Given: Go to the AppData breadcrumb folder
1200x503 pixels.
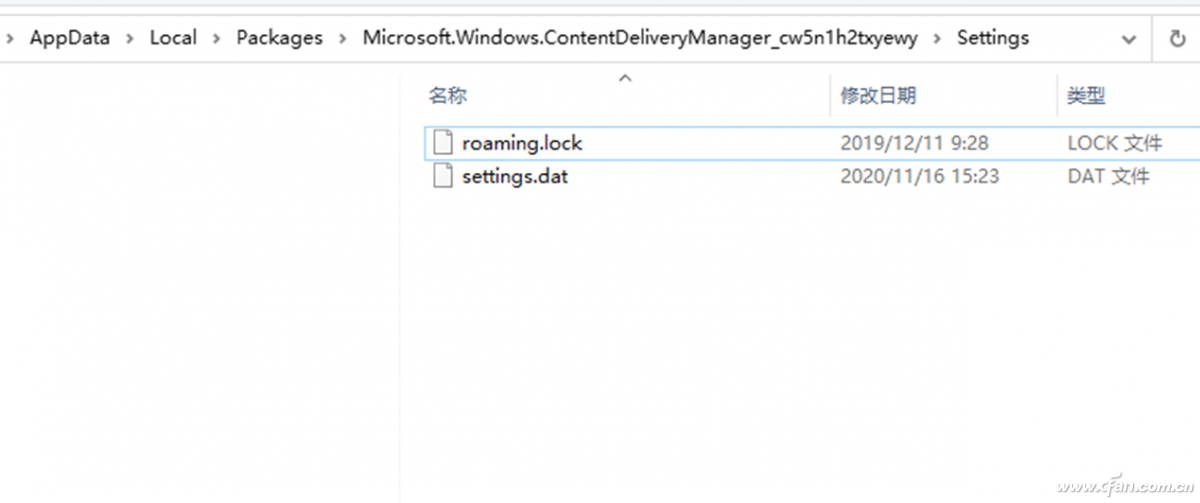Looking at the screenshot, I should (70, 38).
